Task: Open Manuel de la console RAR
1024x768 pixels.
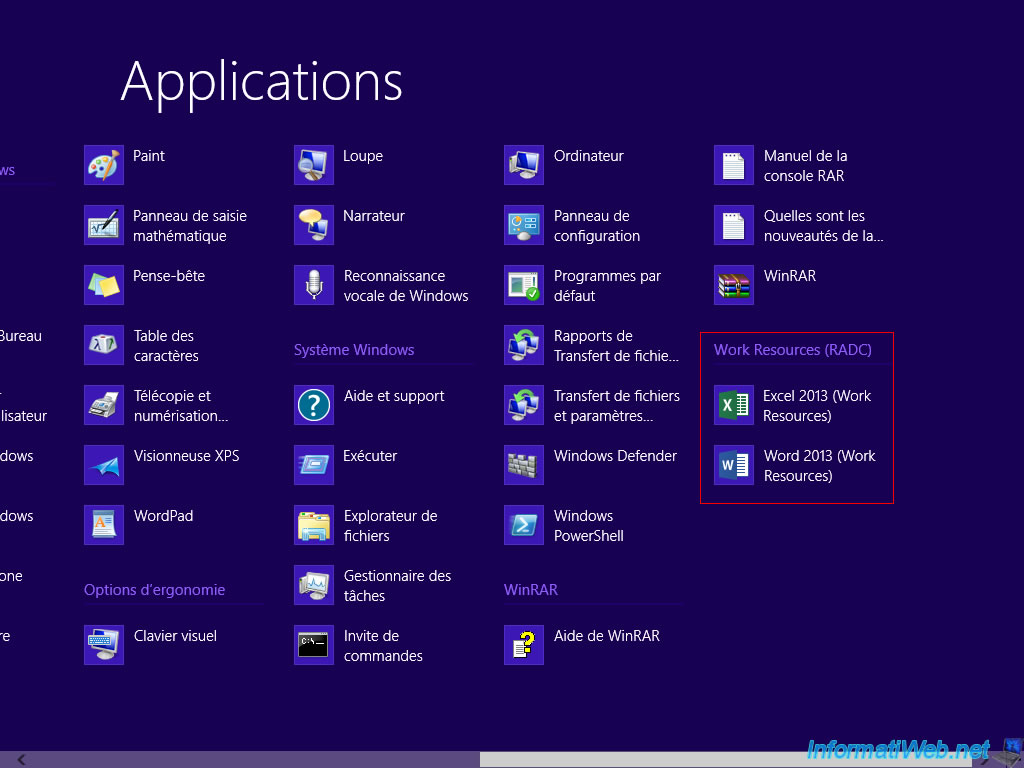Action: (x=734, y=165)
